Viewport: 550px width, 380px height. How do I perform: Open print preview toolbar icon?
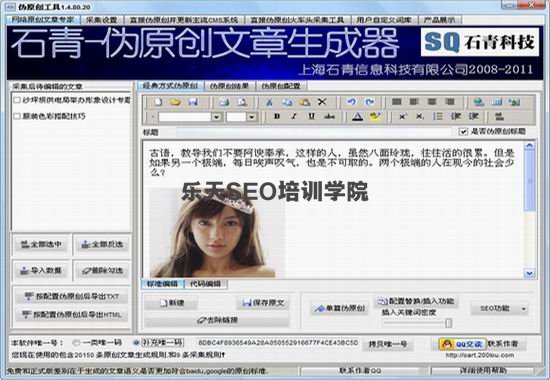pyautogui.click(x=242, y=102)
